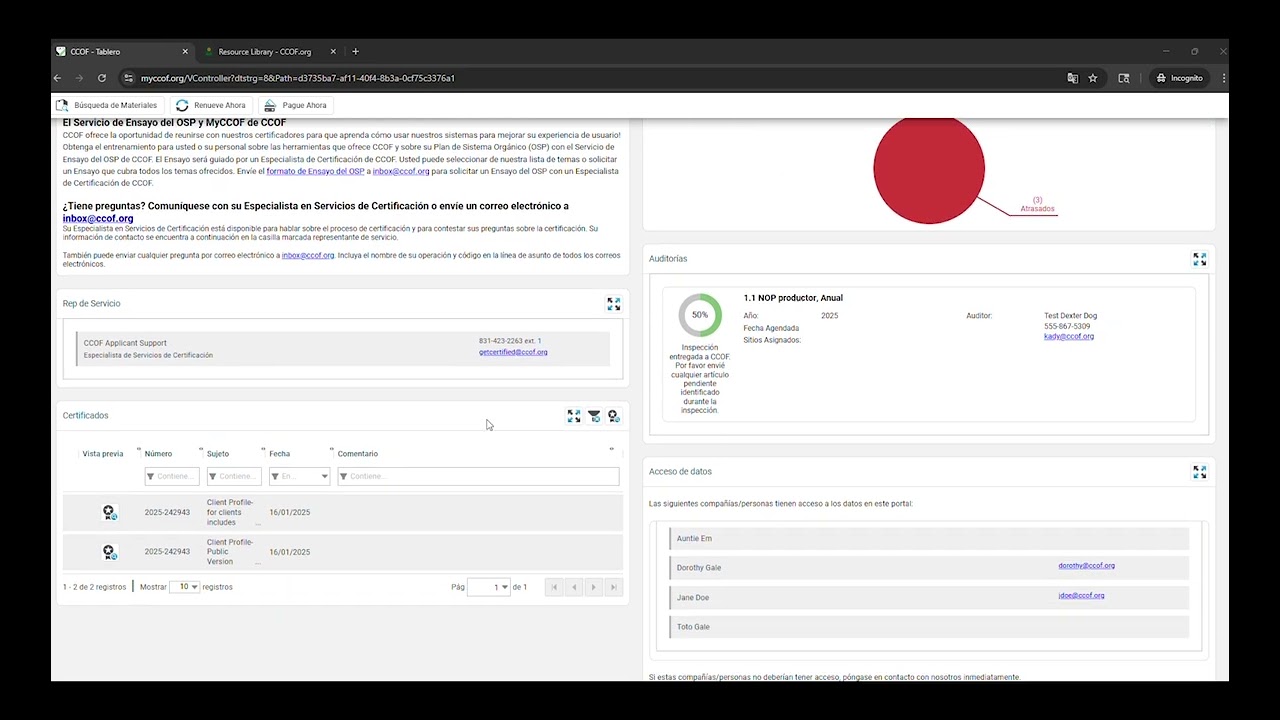This screenshot has width=1280, height=720.
Task: Open the Mostrar records-per-page dropdown
Action: (185, 587)
